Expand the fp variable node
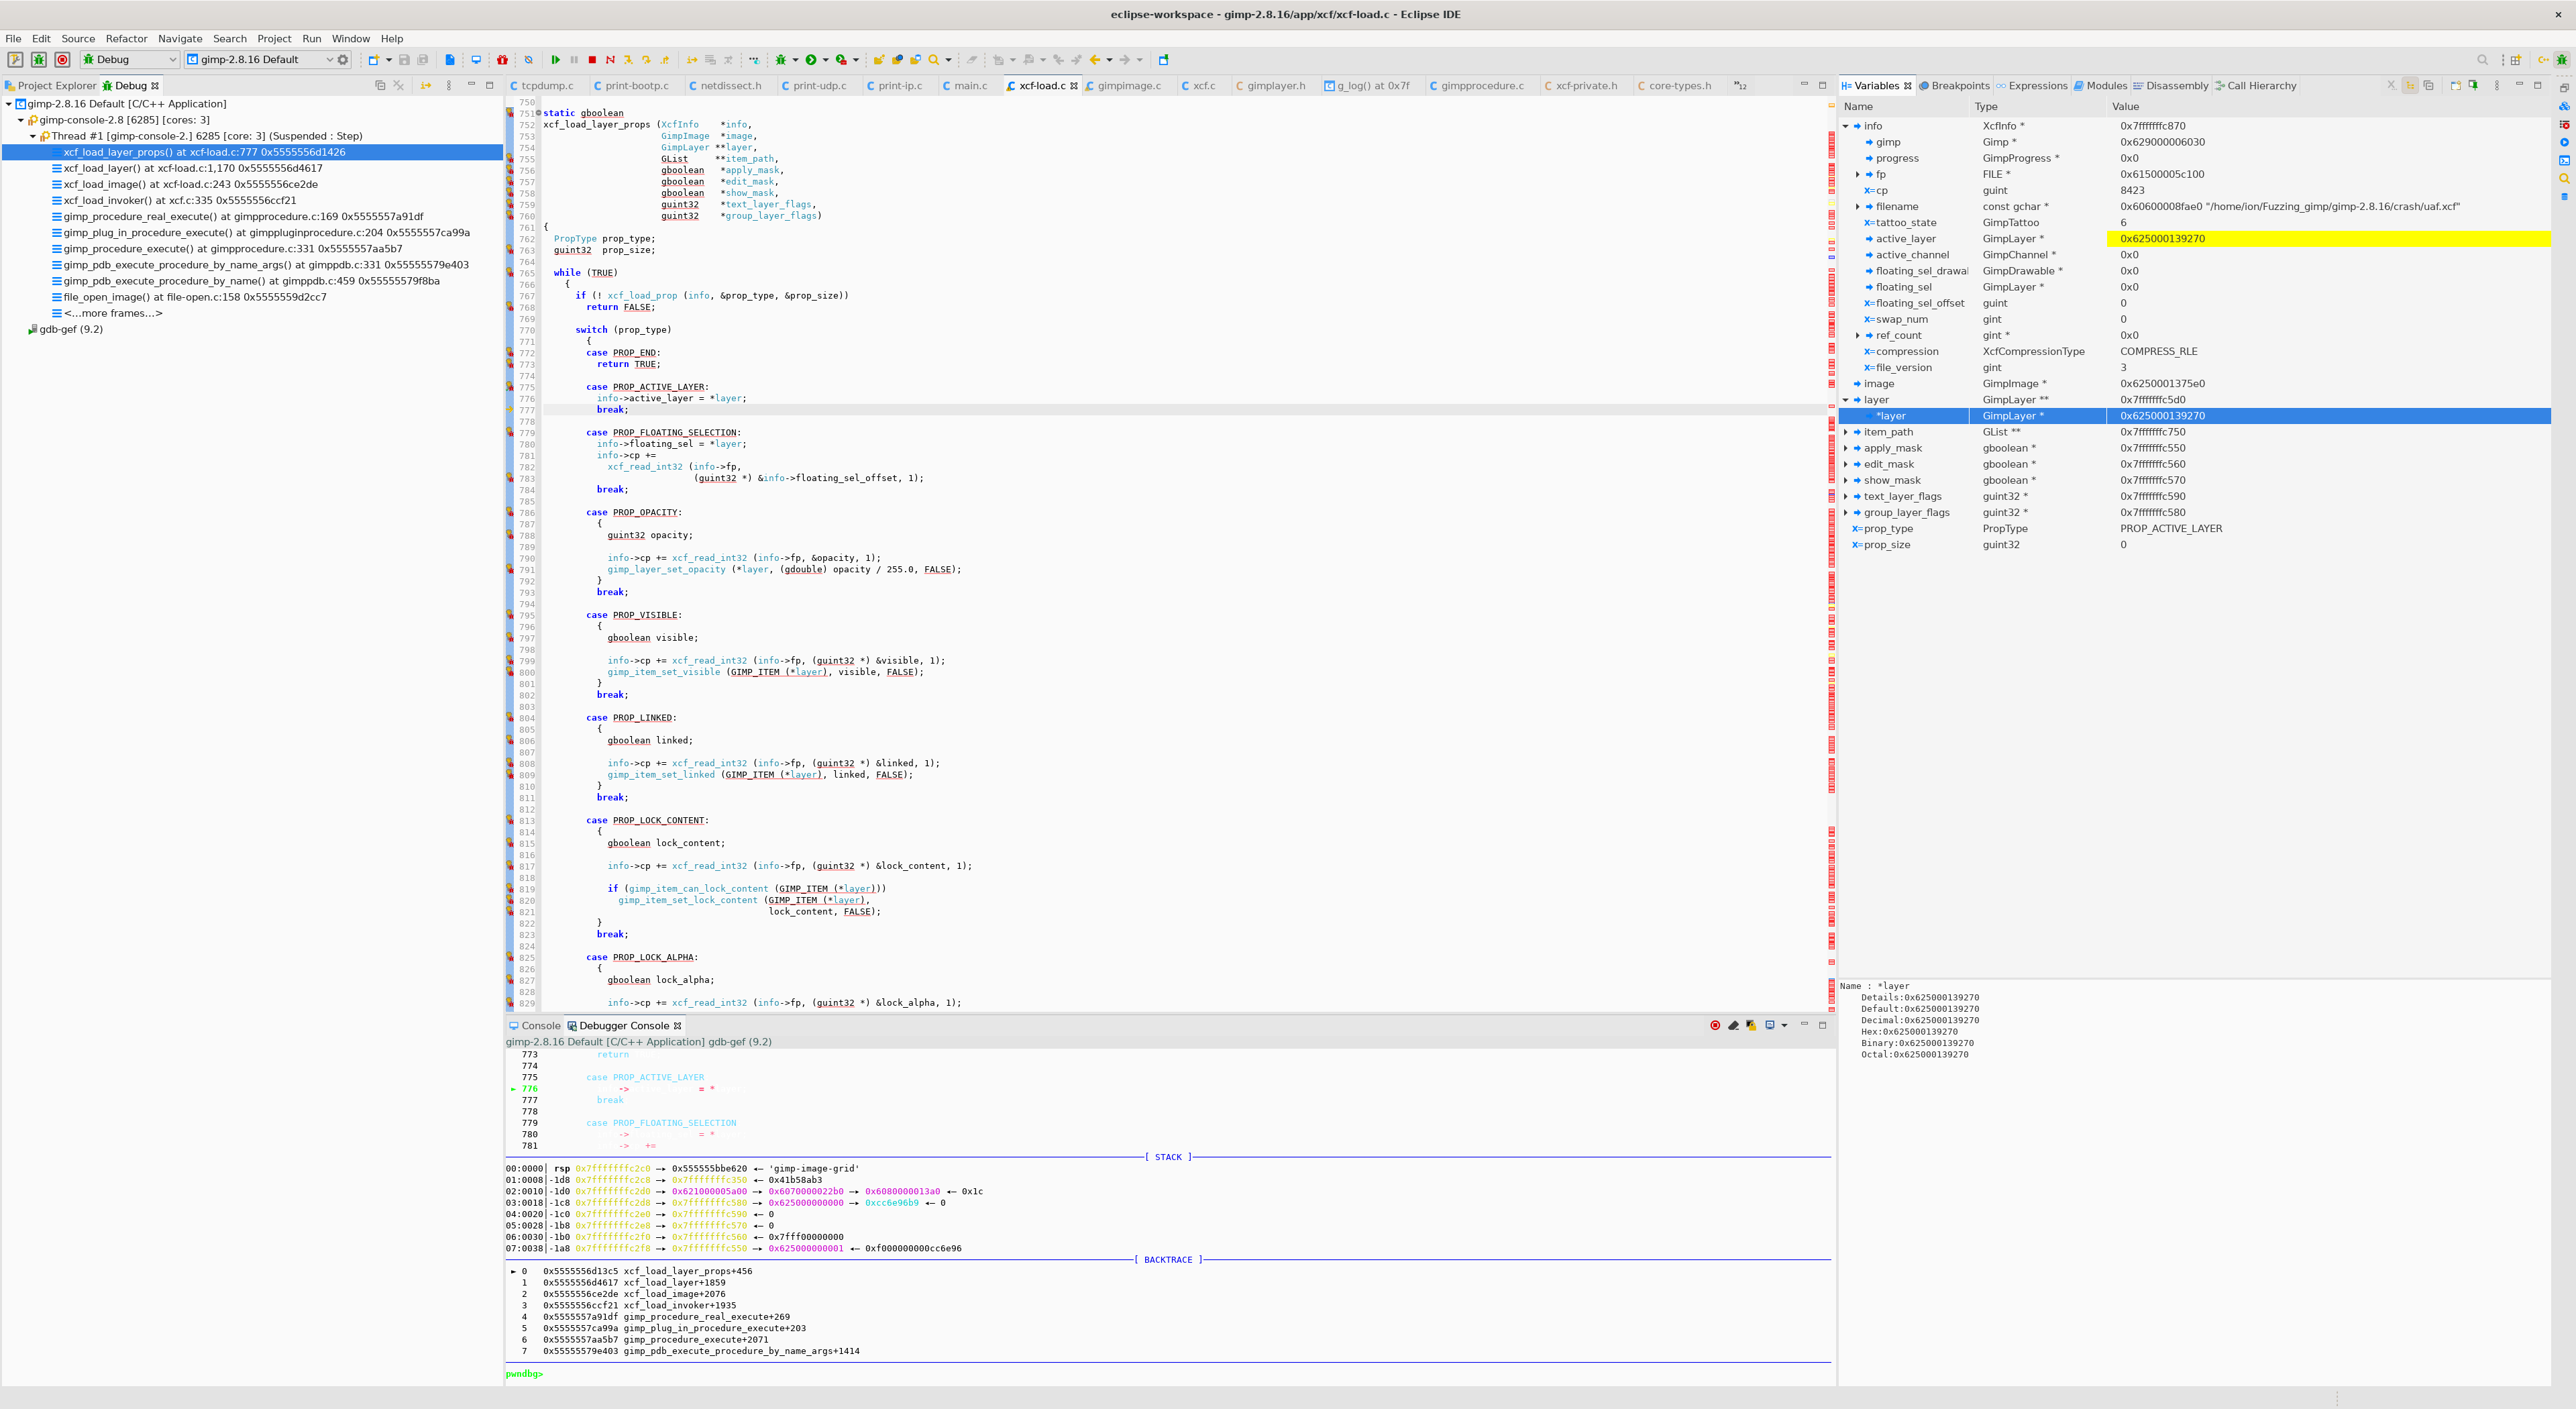The image size is (2576, 1409). coord(1858,174)
